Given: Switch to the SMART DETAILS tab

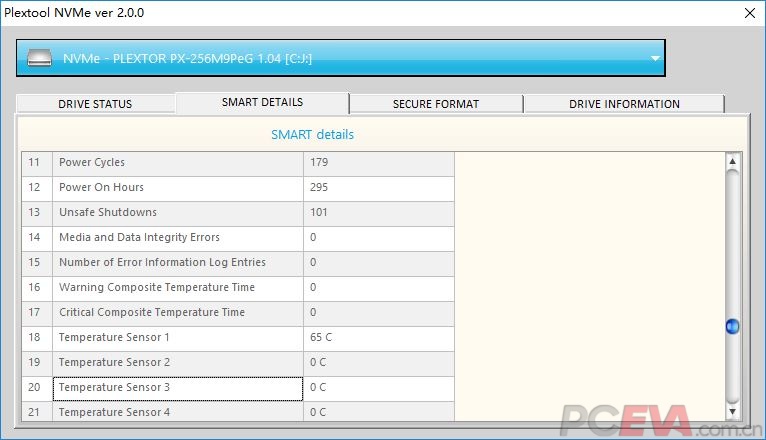Looking at the screenshot, I should 262,103.
